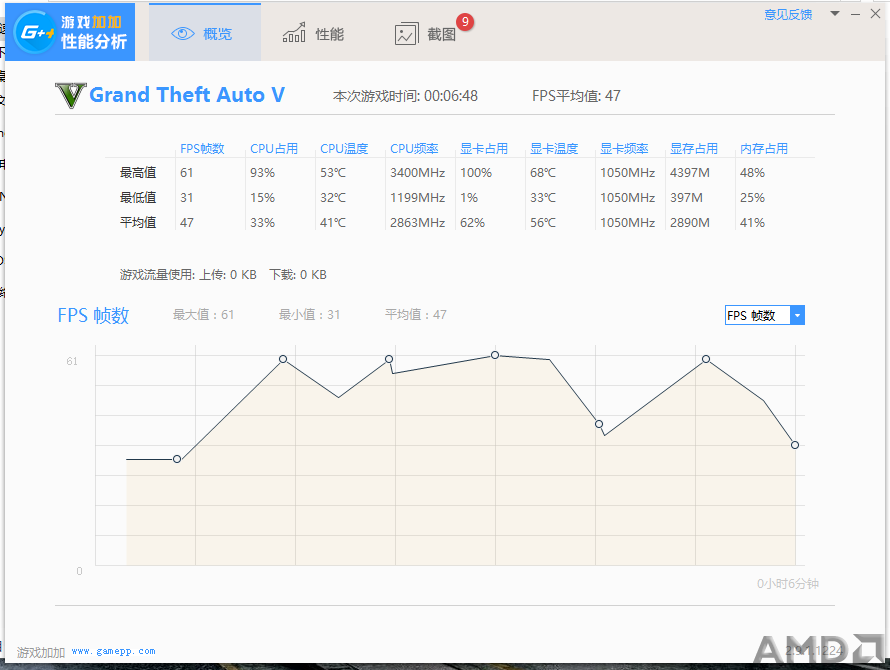Image resolution: width=890 pixels, height=670 pixels.
Task: Select the 显存占用 column header
Action: [x=694, y=149]
